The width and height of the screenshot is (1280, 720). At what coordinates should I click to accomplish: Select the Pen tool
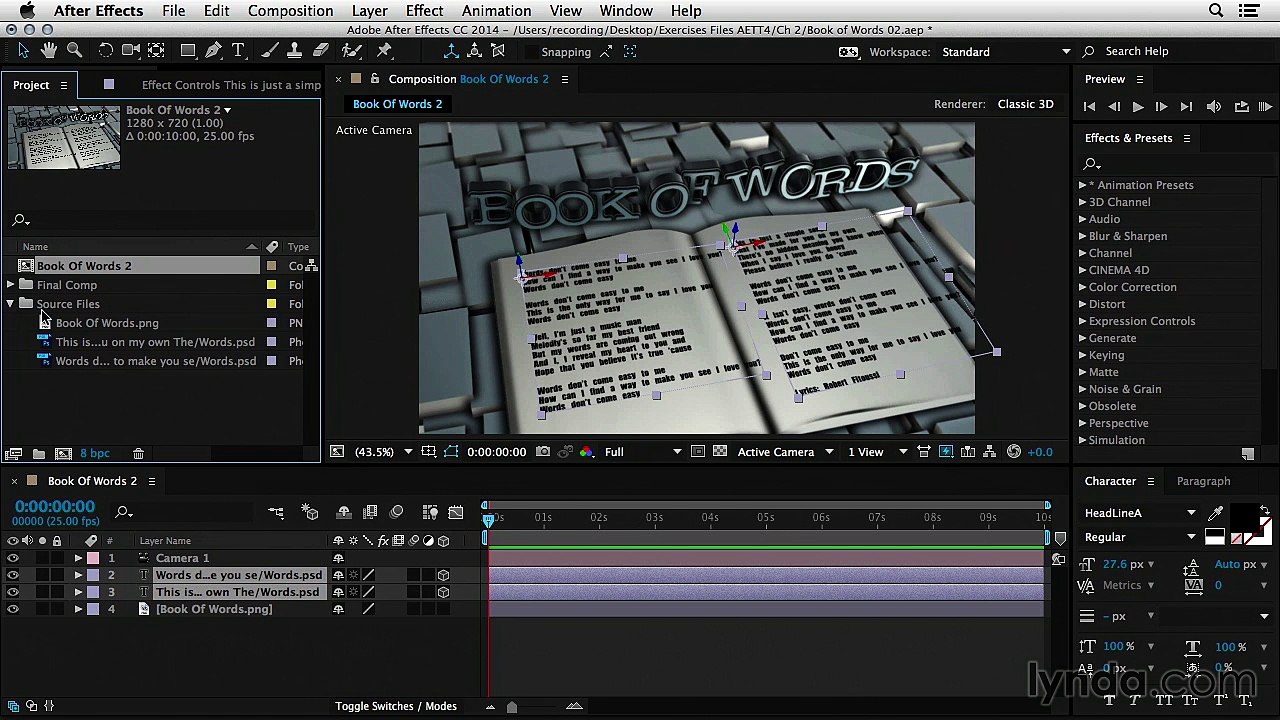pyautogui.click(x=213, y=50)
